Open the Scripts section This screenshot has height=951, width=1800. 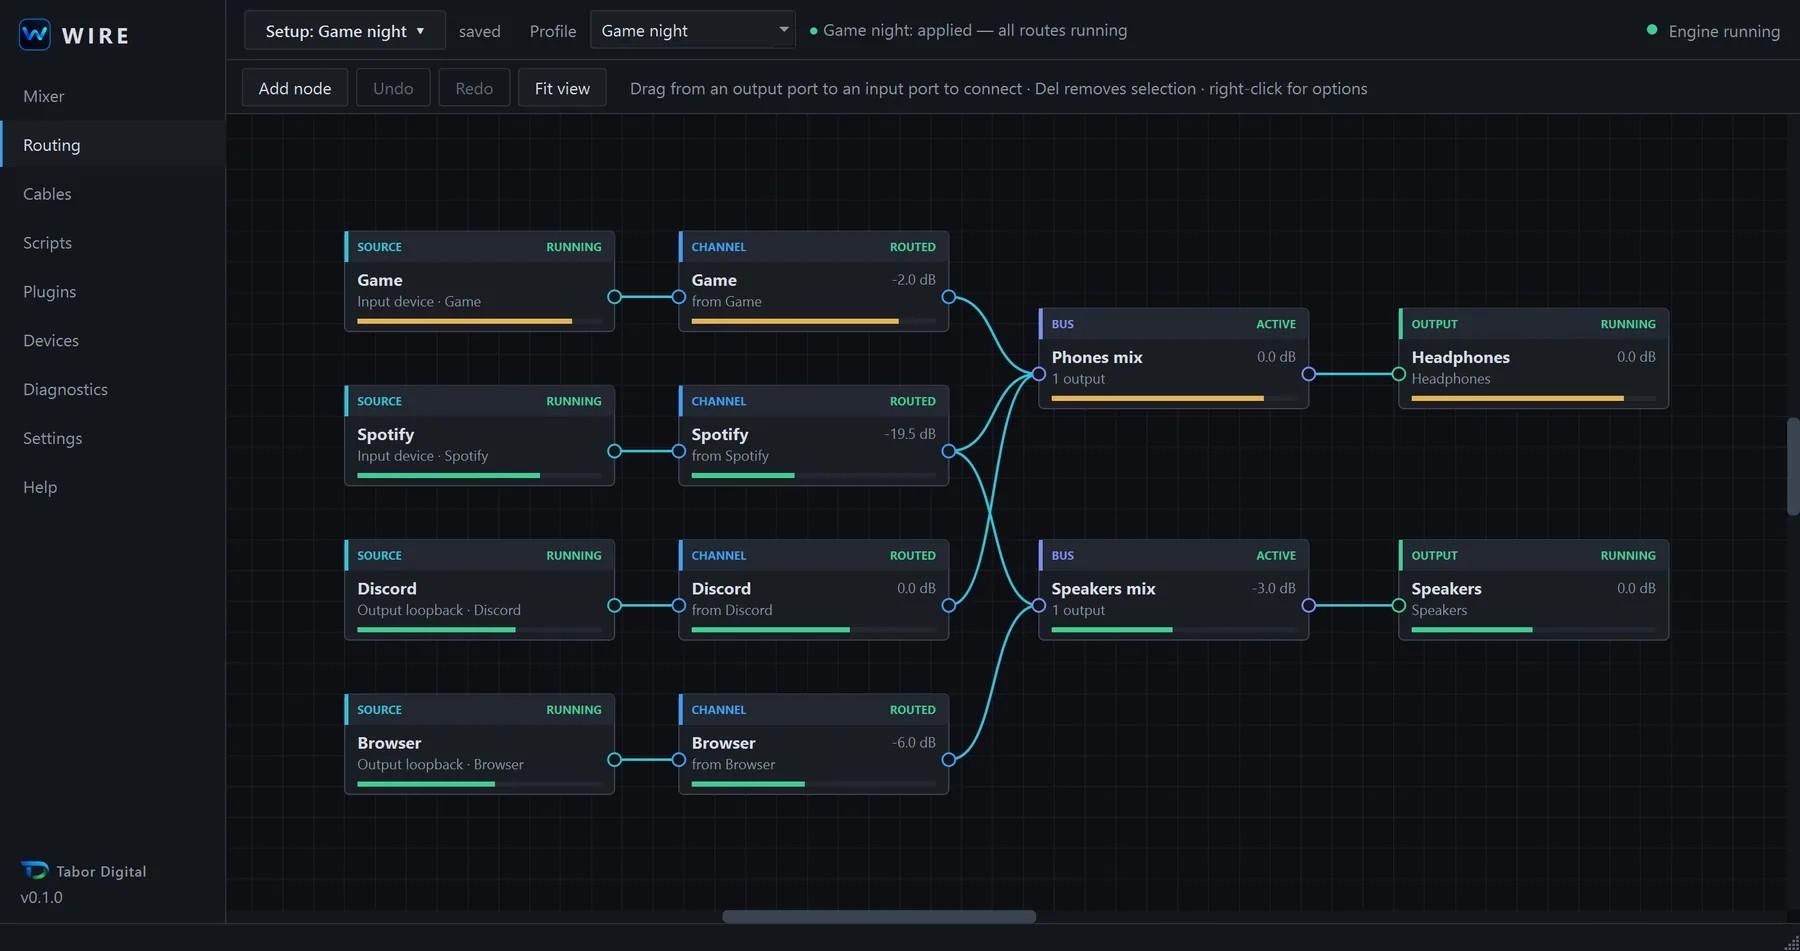tap(112, 243)
